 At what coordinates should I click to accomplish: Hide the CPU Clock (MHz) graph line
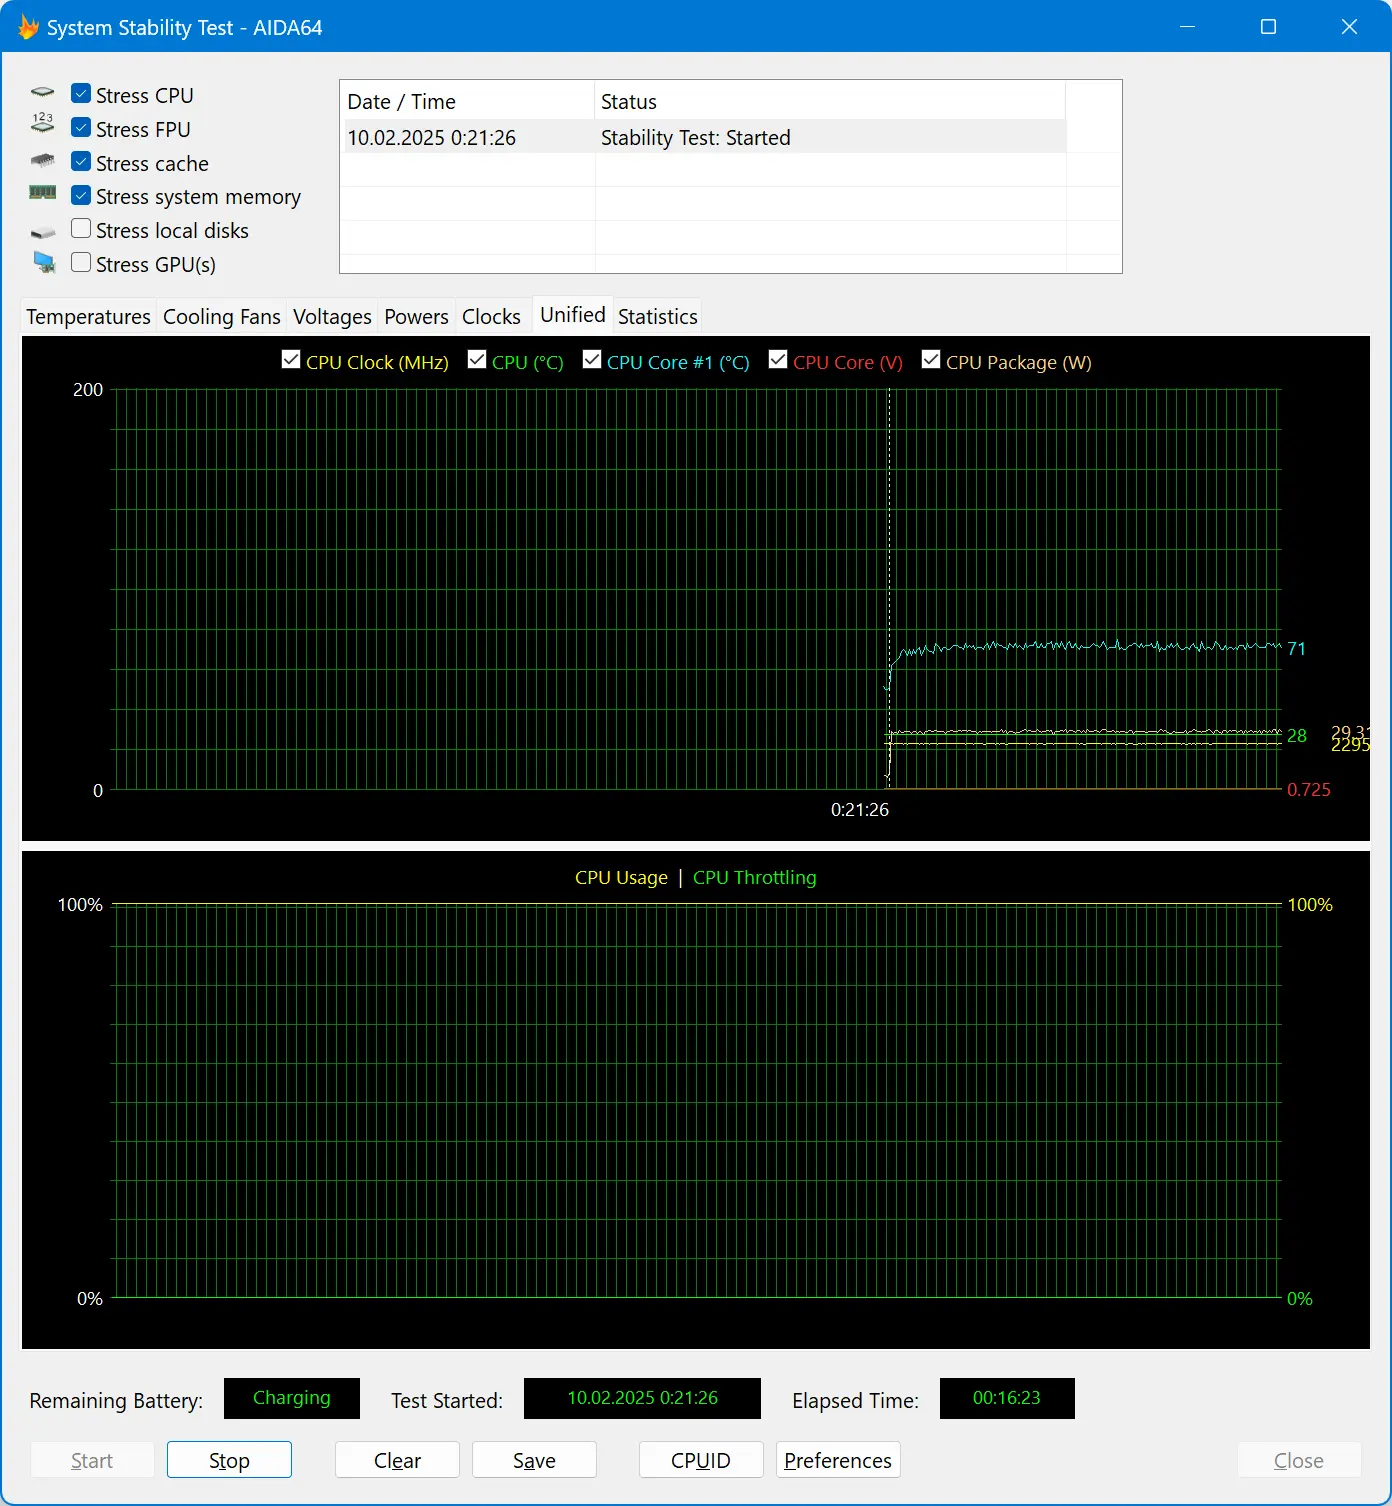[x=291, y=360]
